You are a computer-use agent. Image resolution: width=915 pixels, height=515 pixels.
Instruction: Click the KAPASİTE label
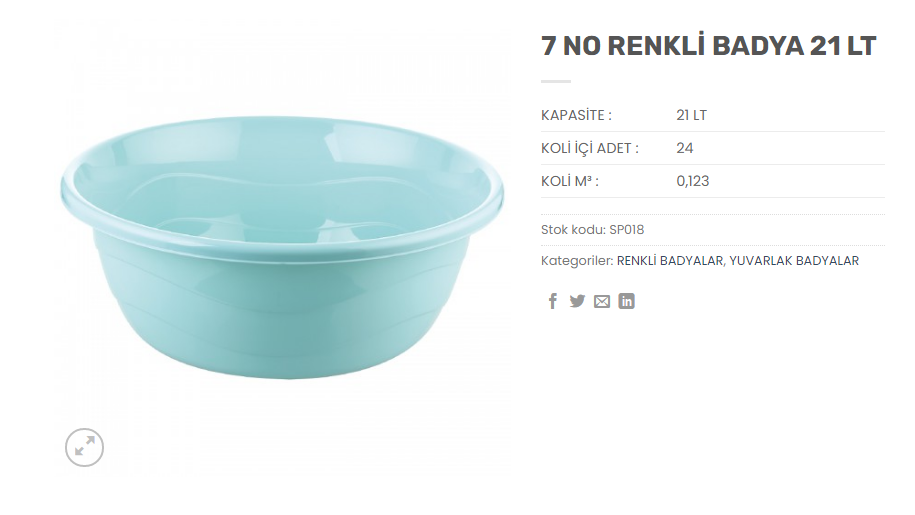[x=576, y=115]
